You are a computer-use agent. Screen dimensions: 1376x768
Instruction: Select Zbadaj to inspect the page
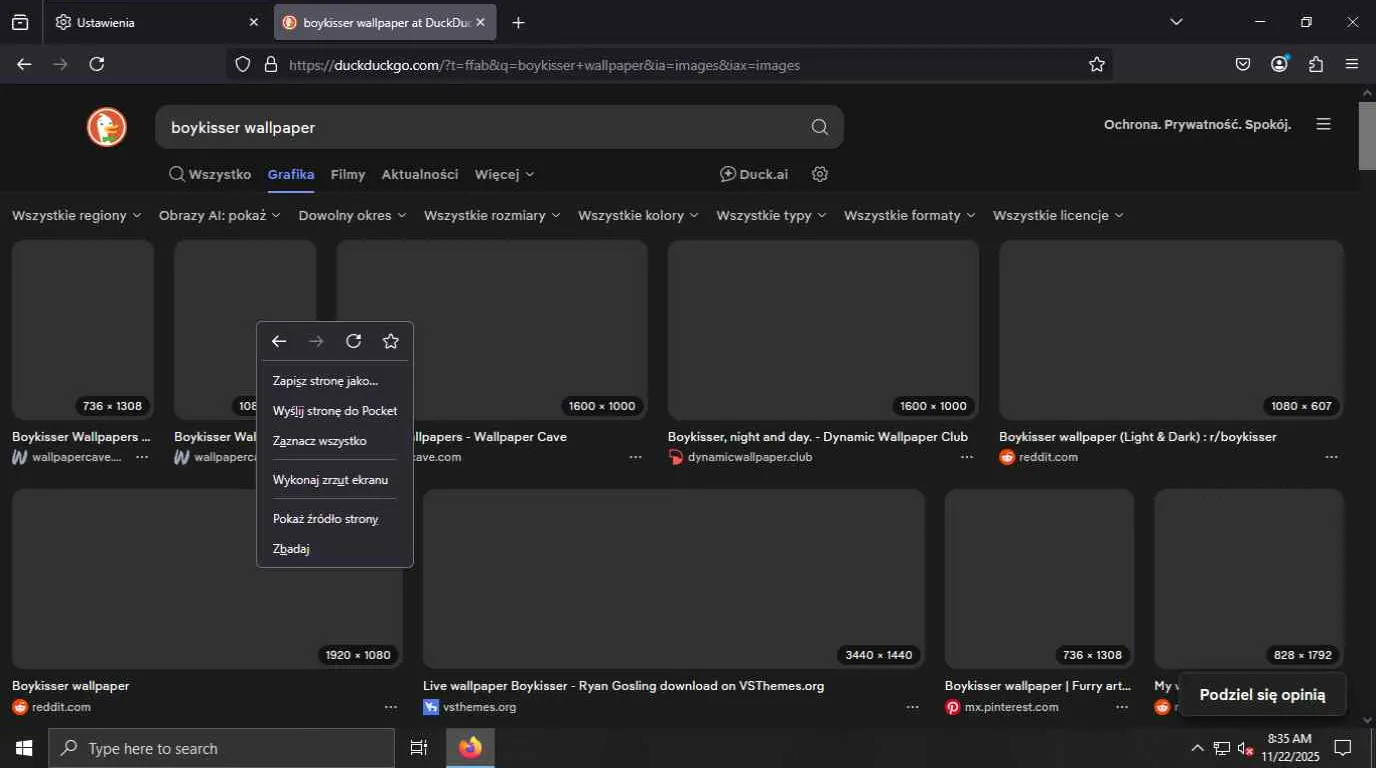pos(335,549)
